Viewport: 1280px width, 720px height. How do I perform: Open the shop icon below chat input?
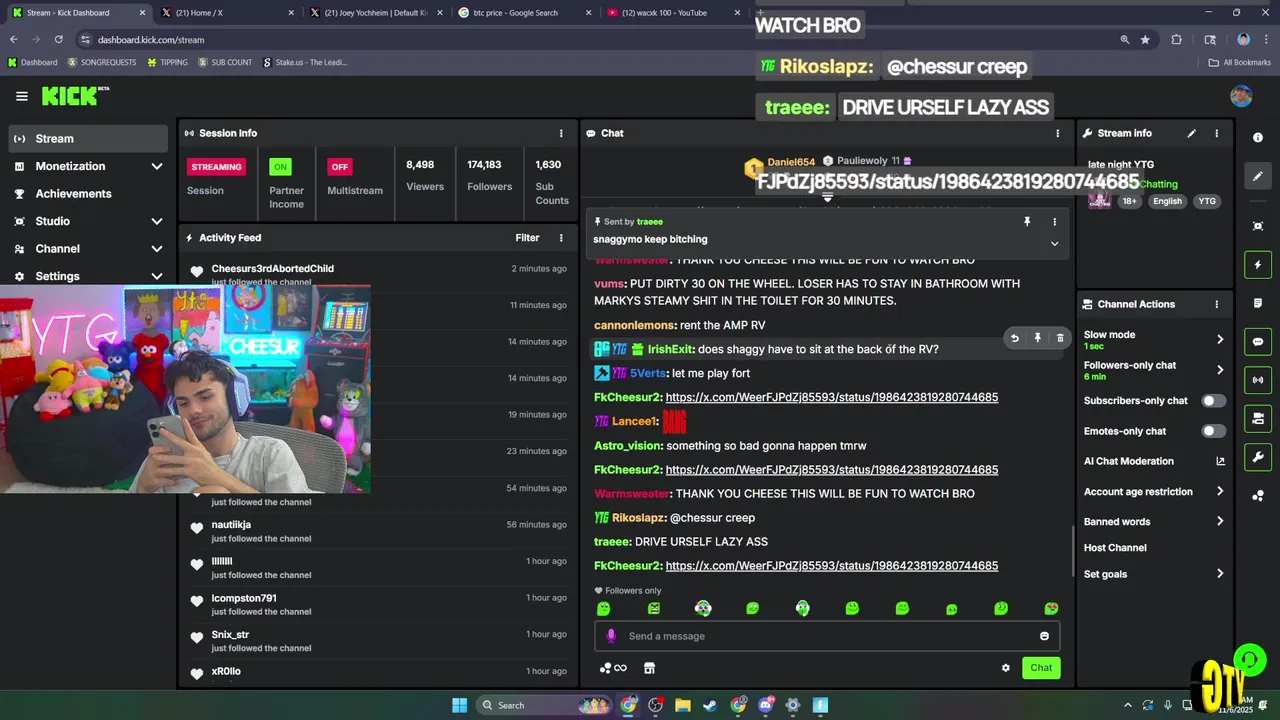[649, 668]
